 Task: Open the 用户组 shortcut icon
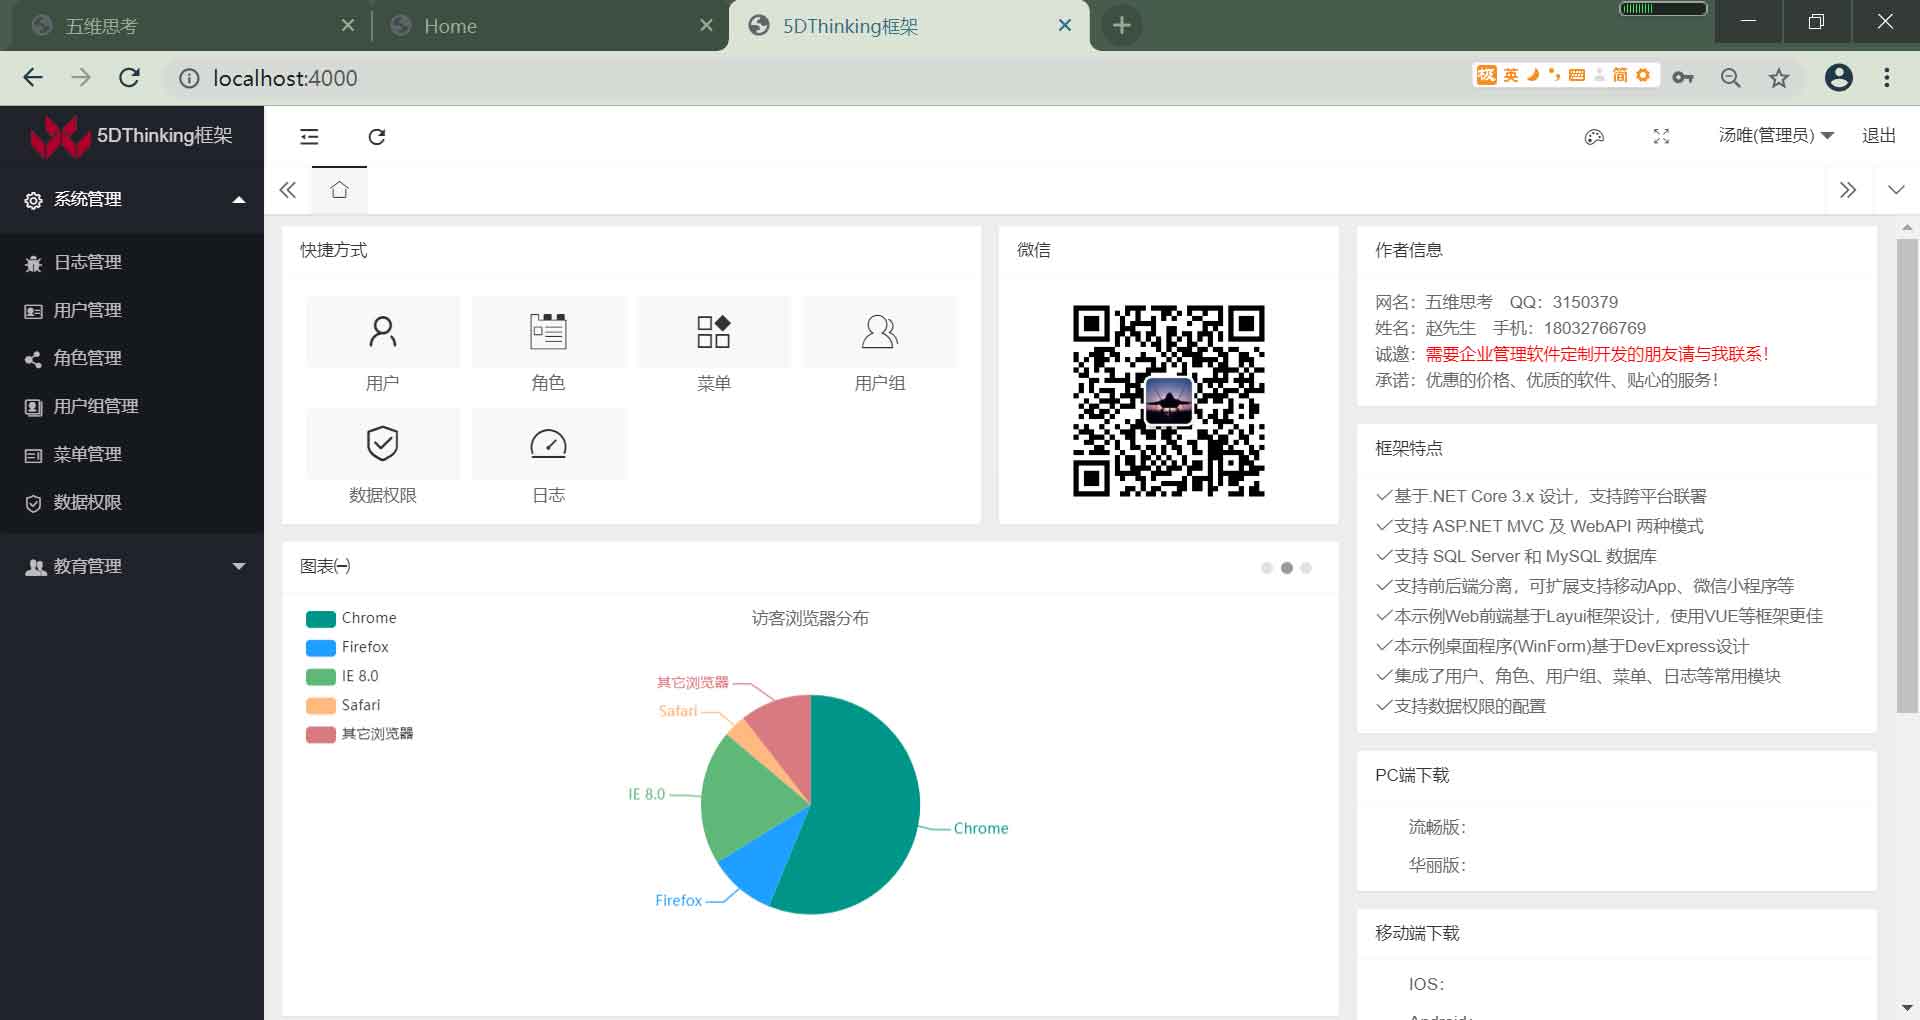[x=880, y=331]
